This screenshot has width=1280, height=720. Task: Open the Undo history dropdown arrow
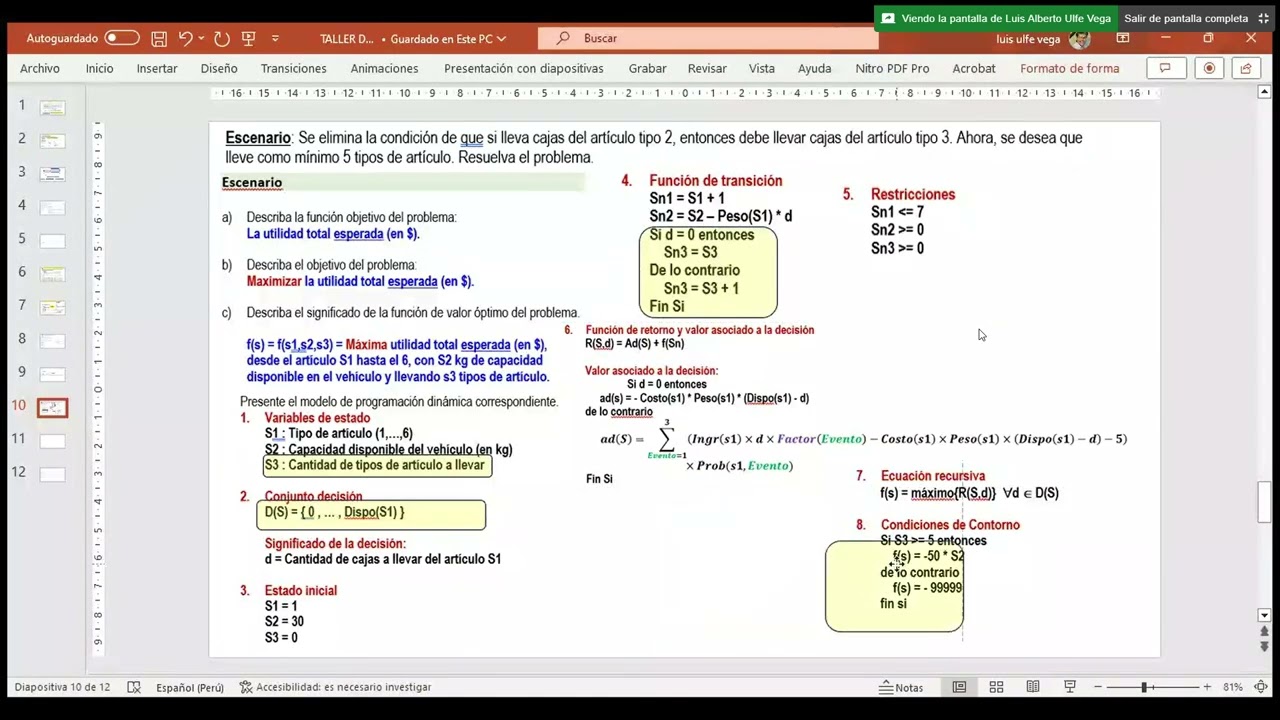[201, 39]
